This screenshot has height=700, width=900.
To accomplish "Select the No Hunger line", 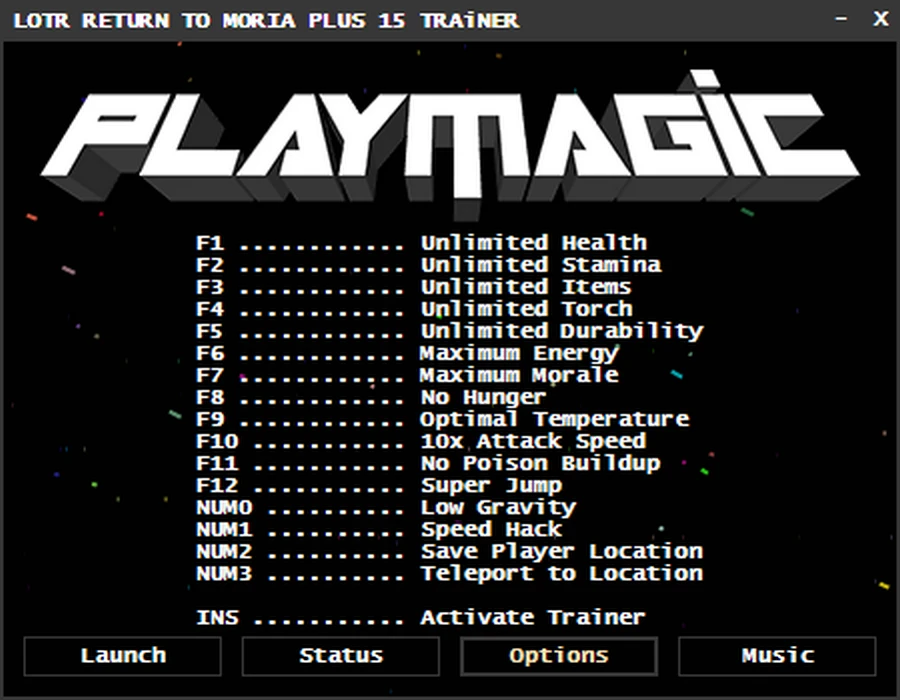I will [x=371, y=397].
